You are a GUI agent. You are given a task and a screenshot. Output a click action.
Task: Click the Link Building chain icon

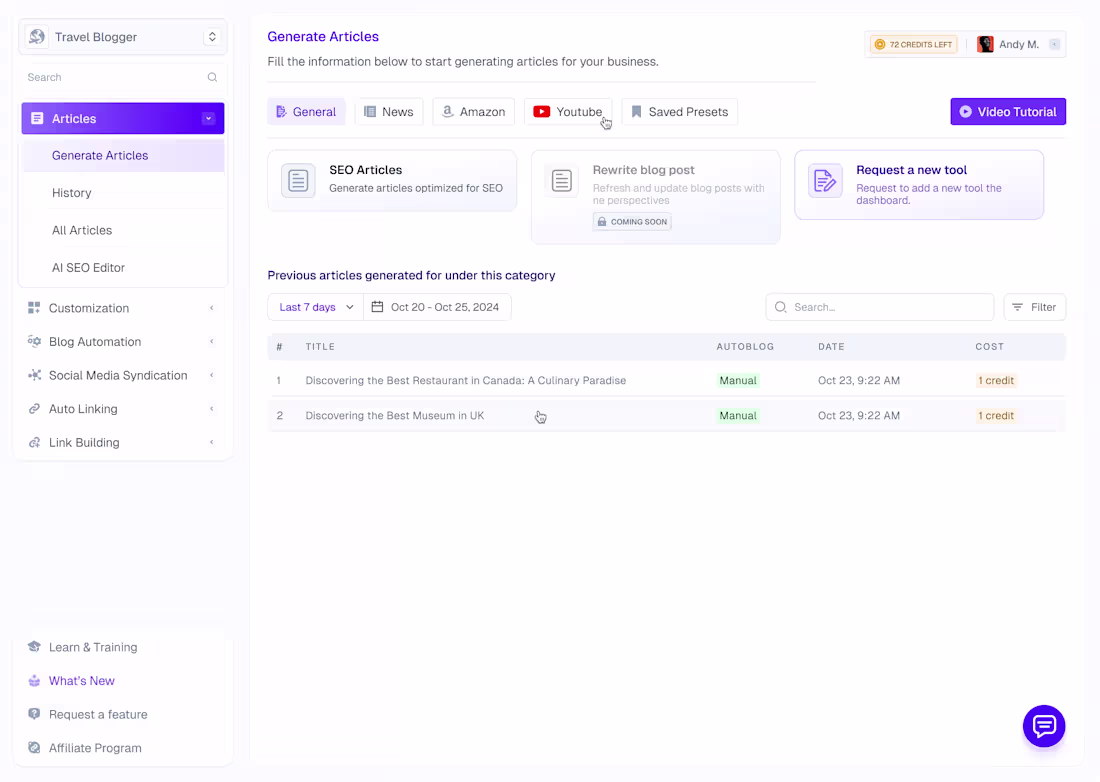(33, 442)
